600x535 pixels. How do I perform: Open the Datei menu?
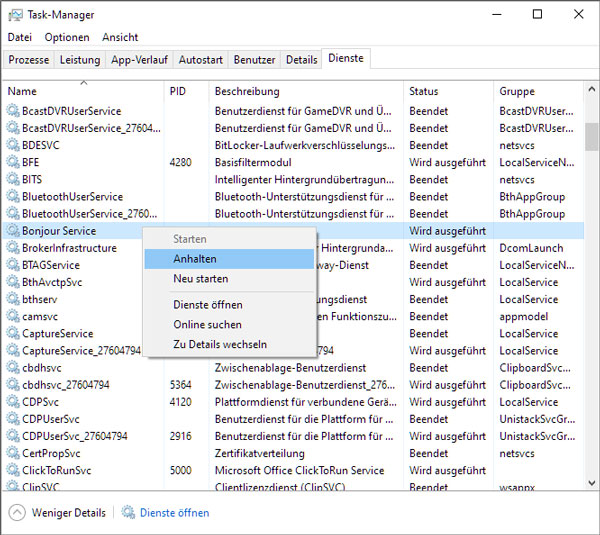tap(20, 37)
